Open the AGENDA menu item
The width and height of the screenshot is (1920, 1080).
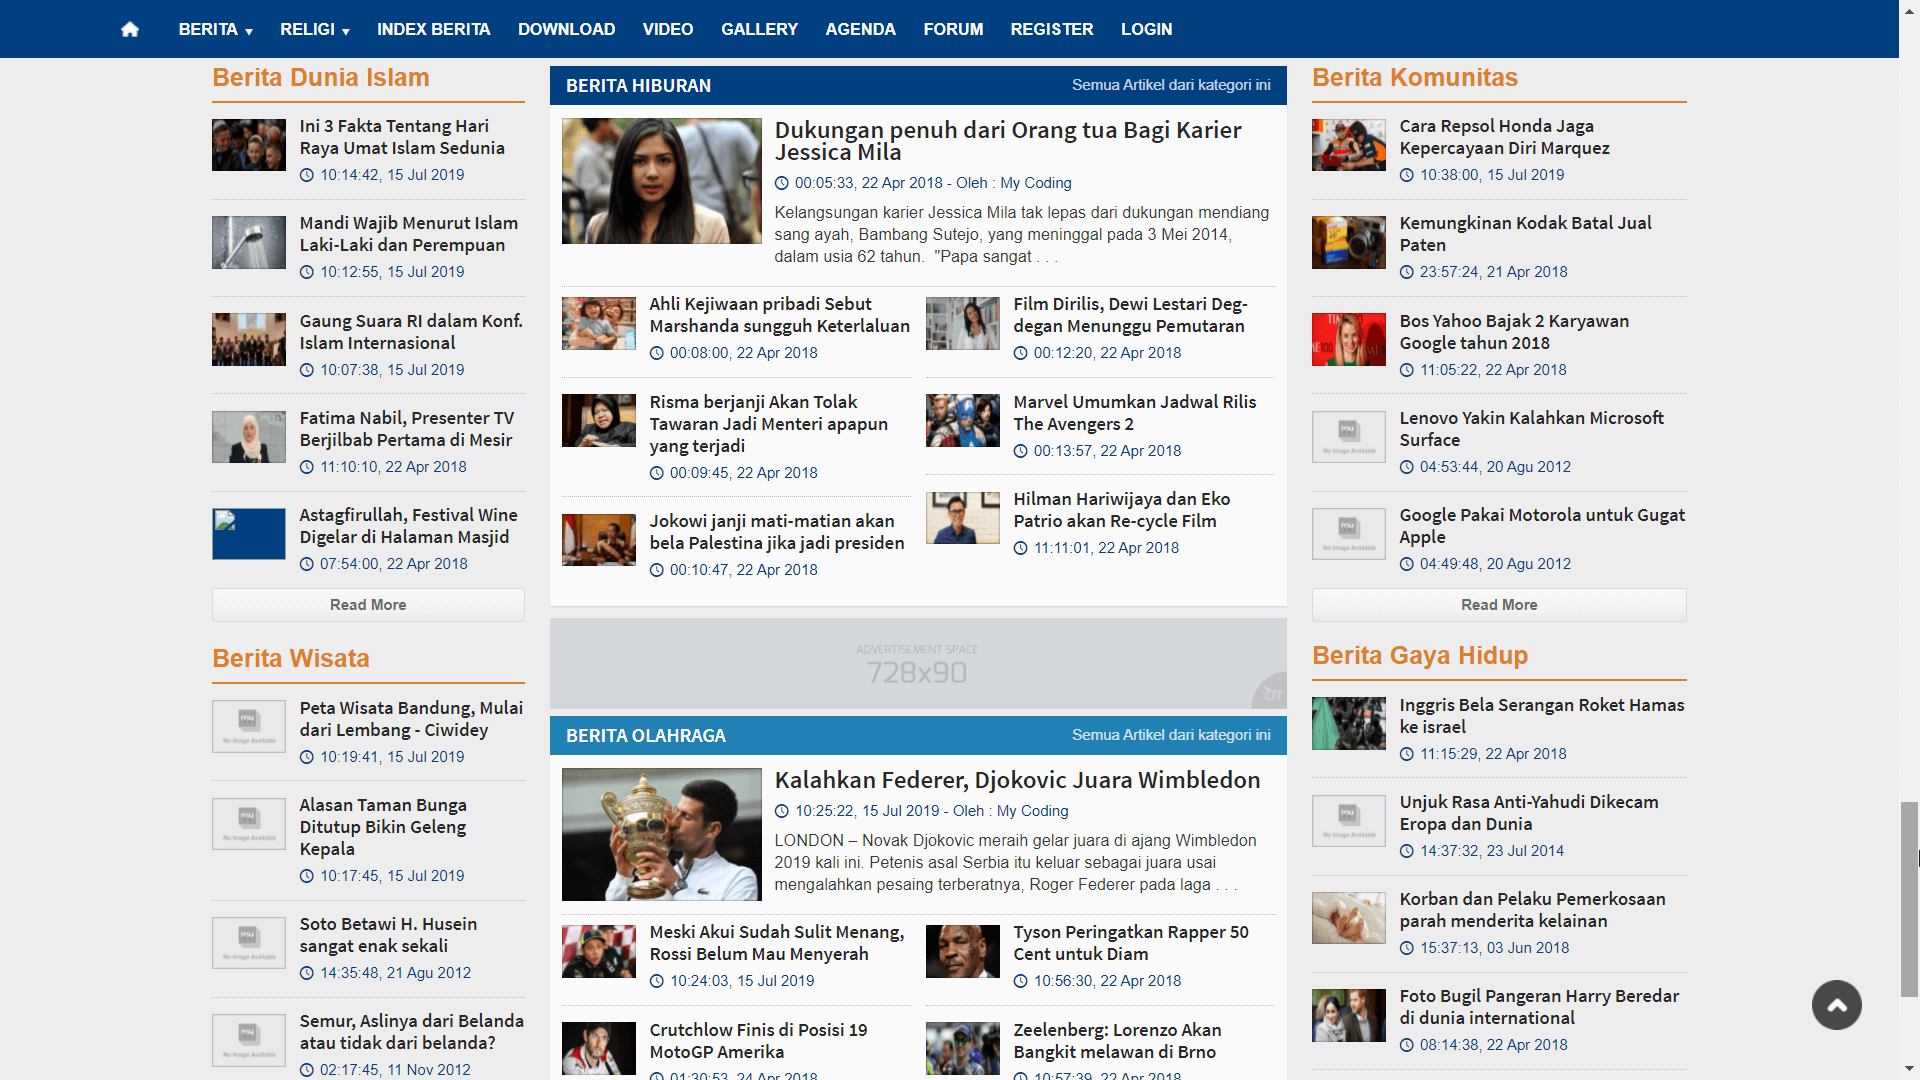860,29
